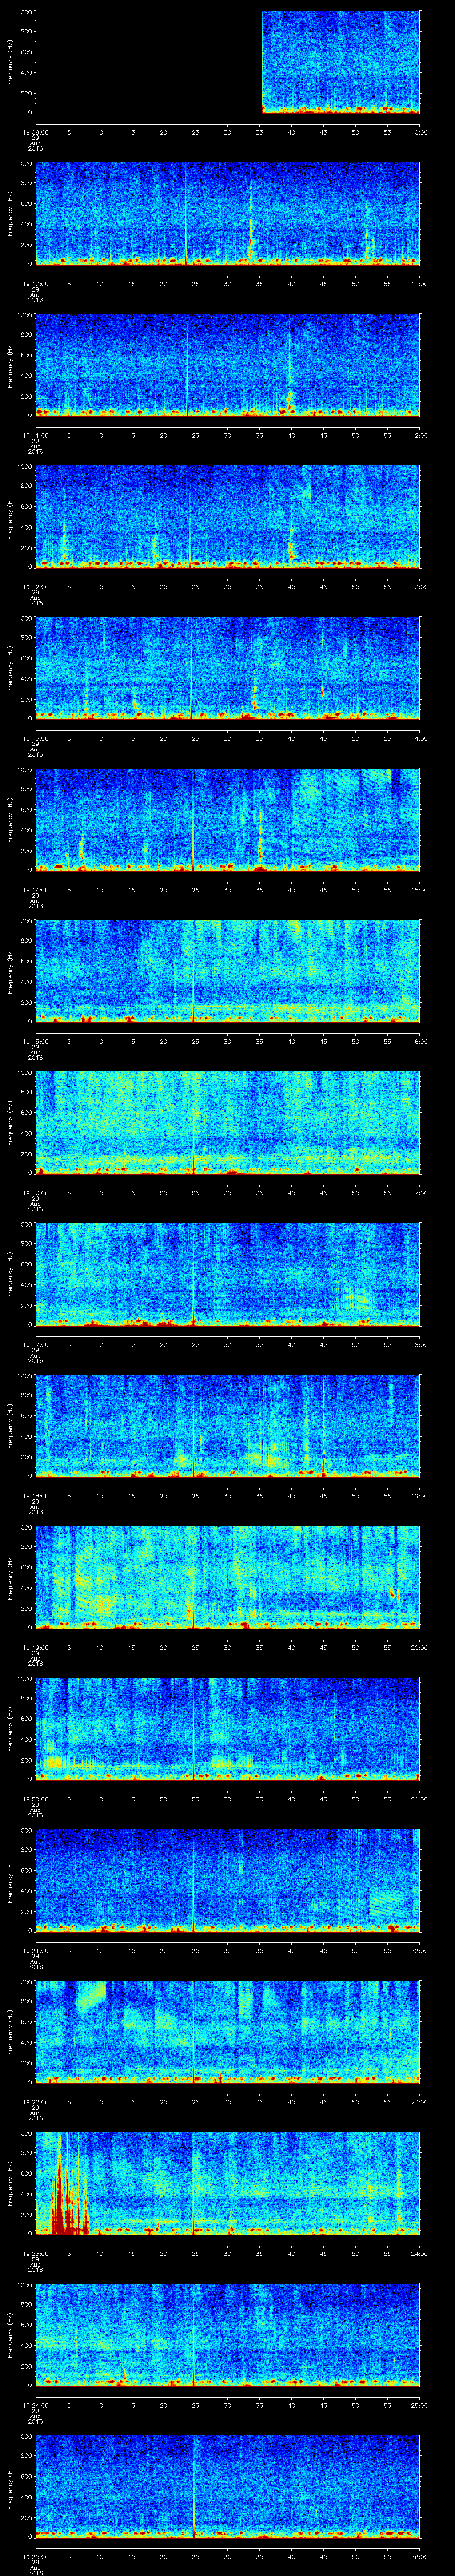
Task: Select the "18:00" end time label
Action: tap(419, 1344)
